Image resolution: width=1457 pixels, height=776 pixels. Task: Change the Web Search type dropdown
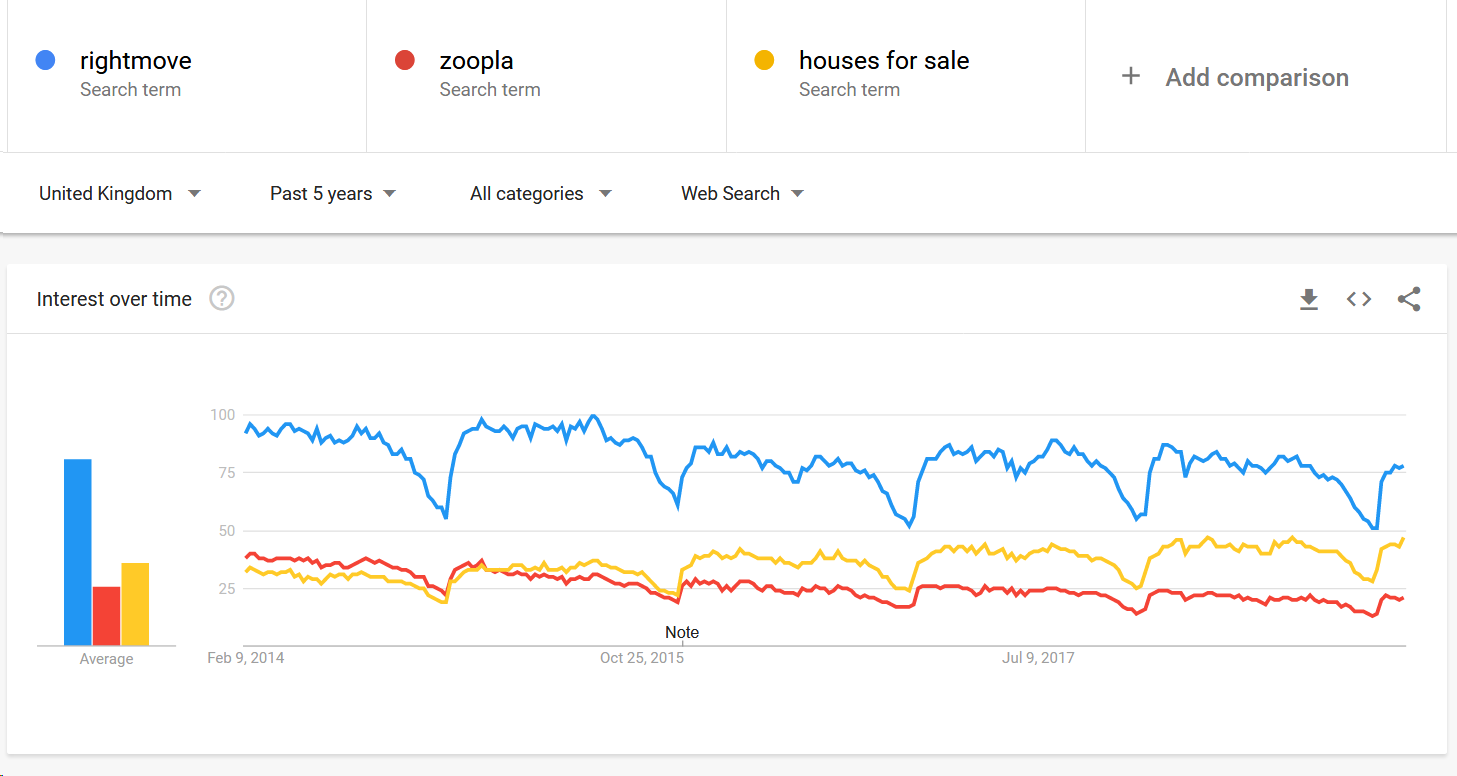click(x=742, y=194)
